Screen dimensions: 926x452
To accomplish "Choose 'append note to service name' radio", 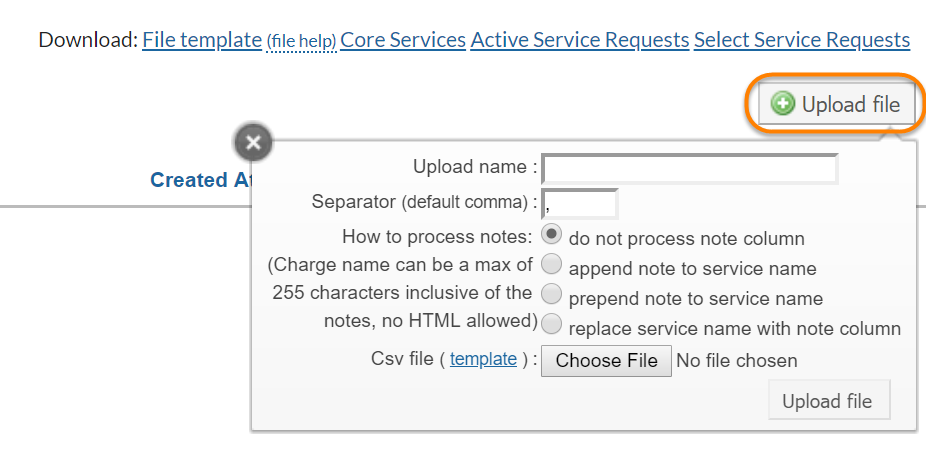I will (x=550, y=265).
